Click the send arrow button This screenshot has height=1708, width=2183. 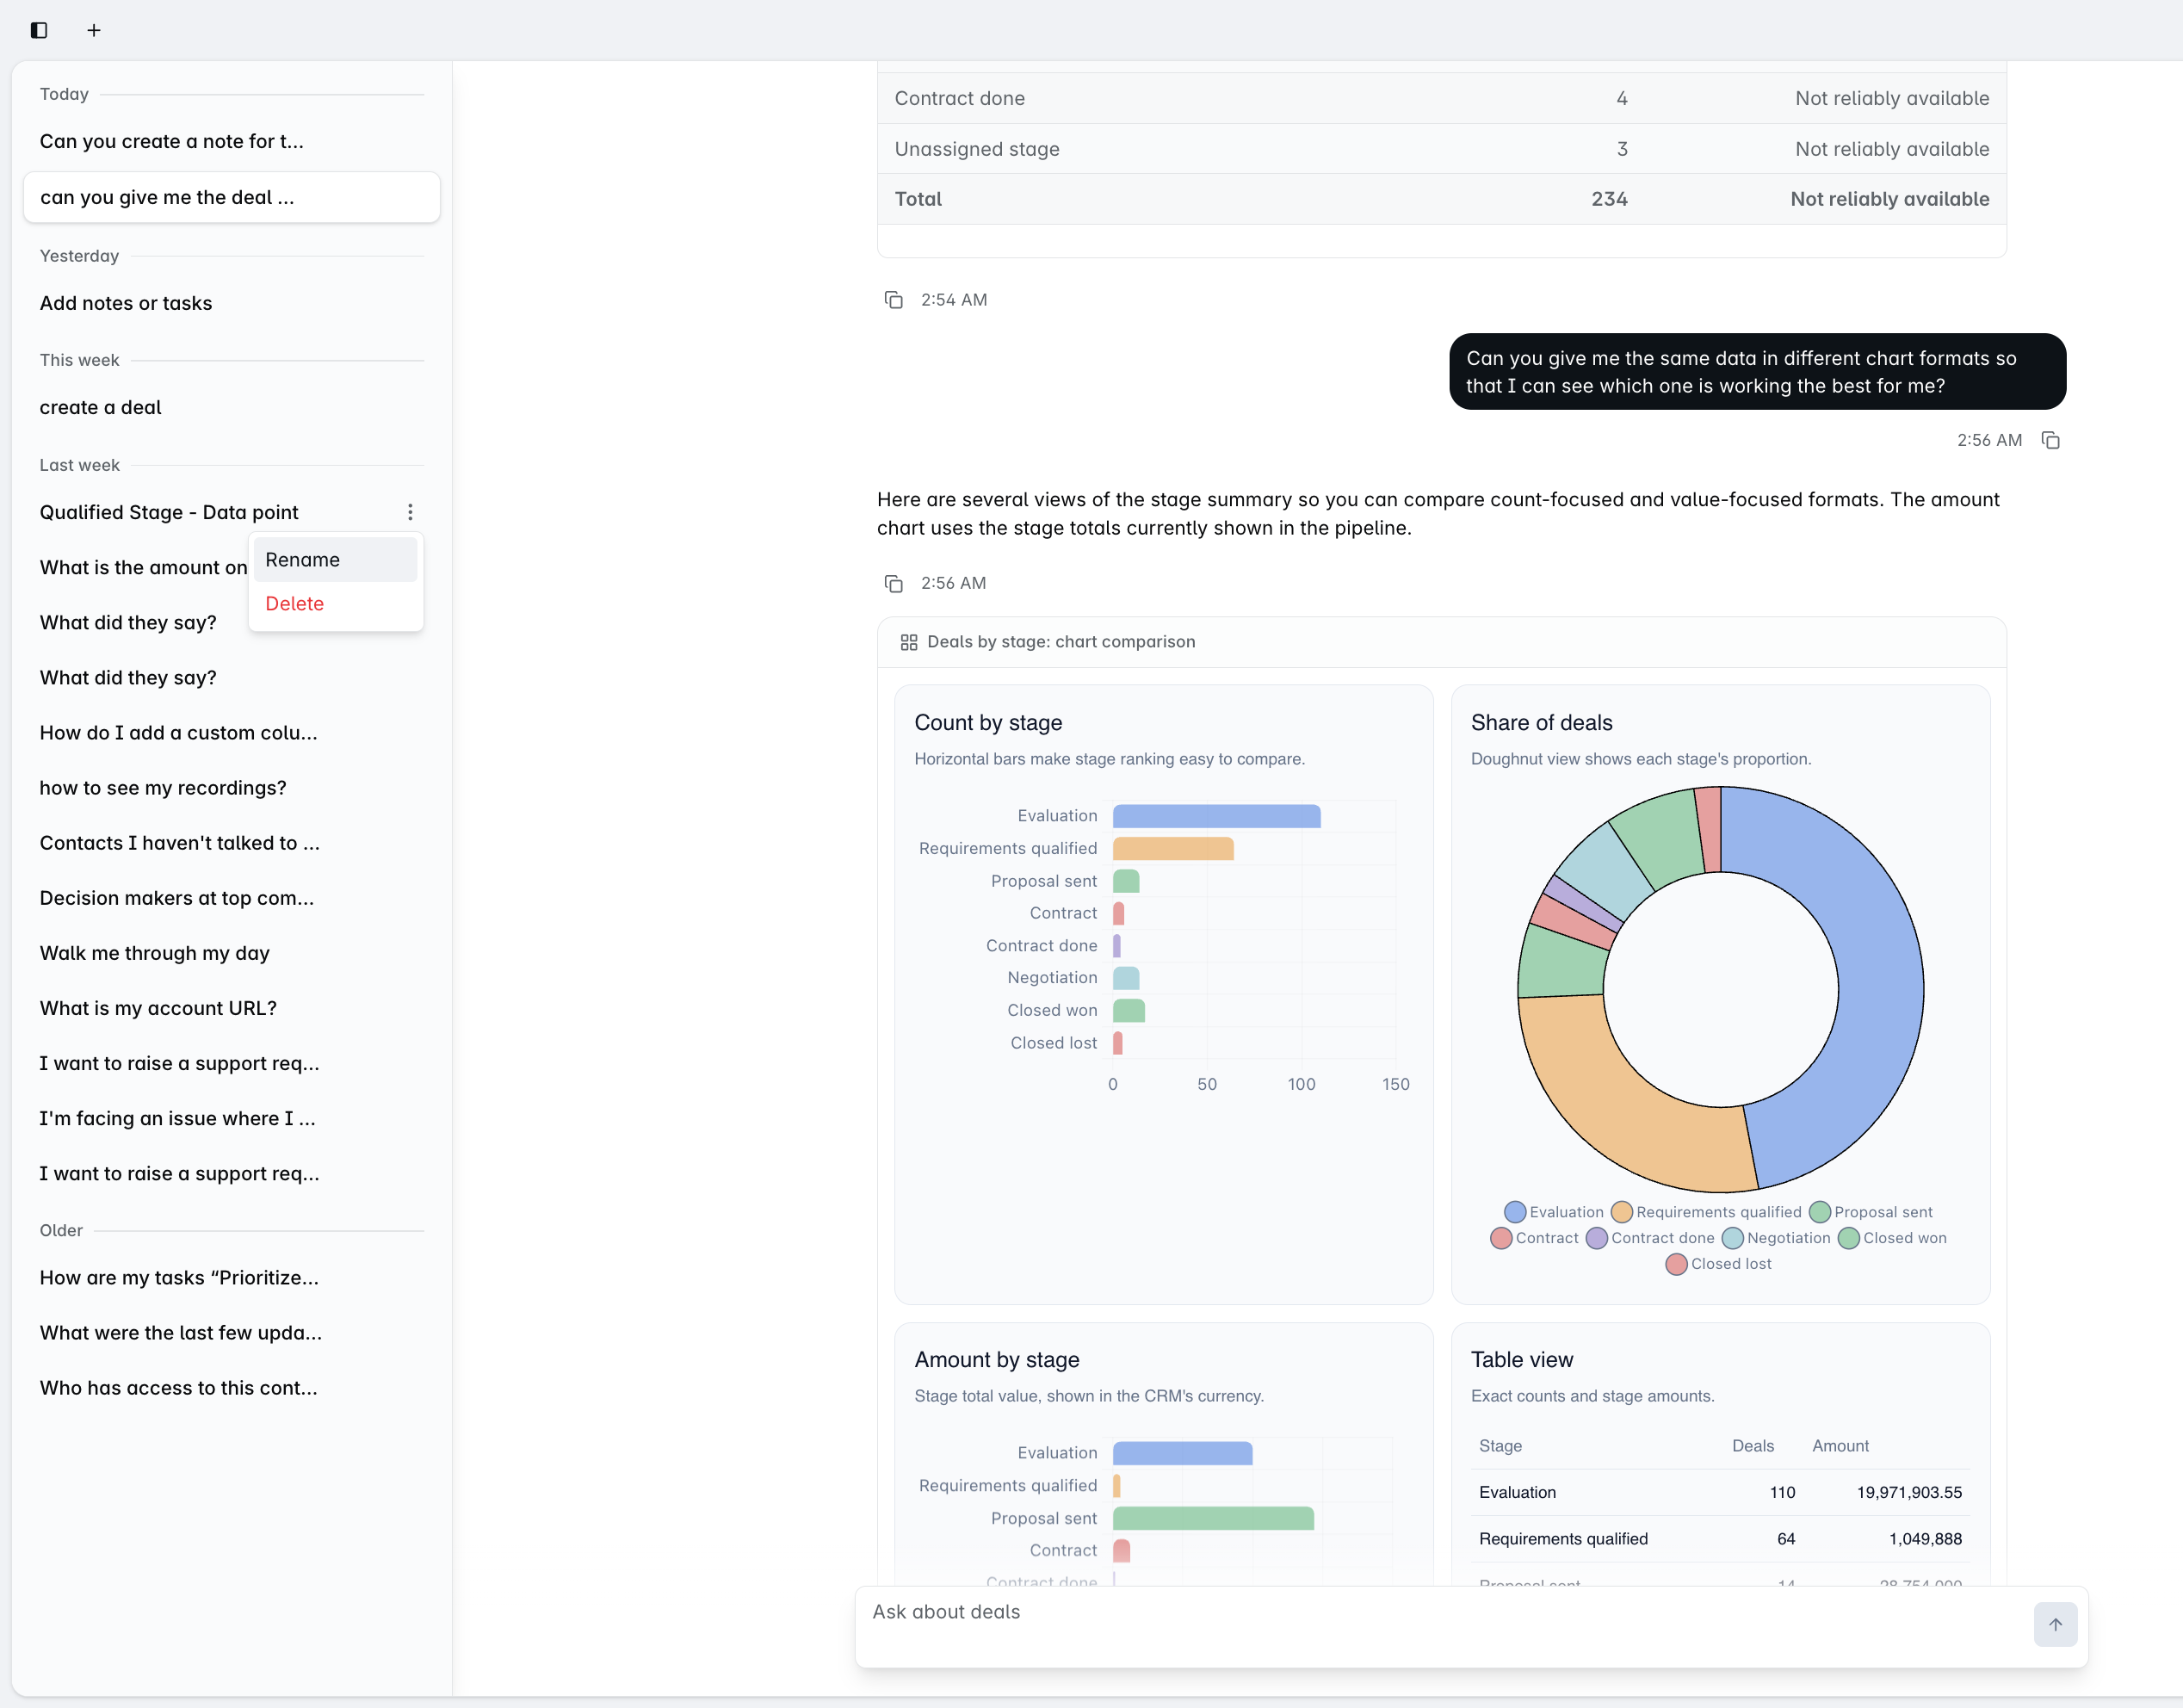(2055, 1625)
